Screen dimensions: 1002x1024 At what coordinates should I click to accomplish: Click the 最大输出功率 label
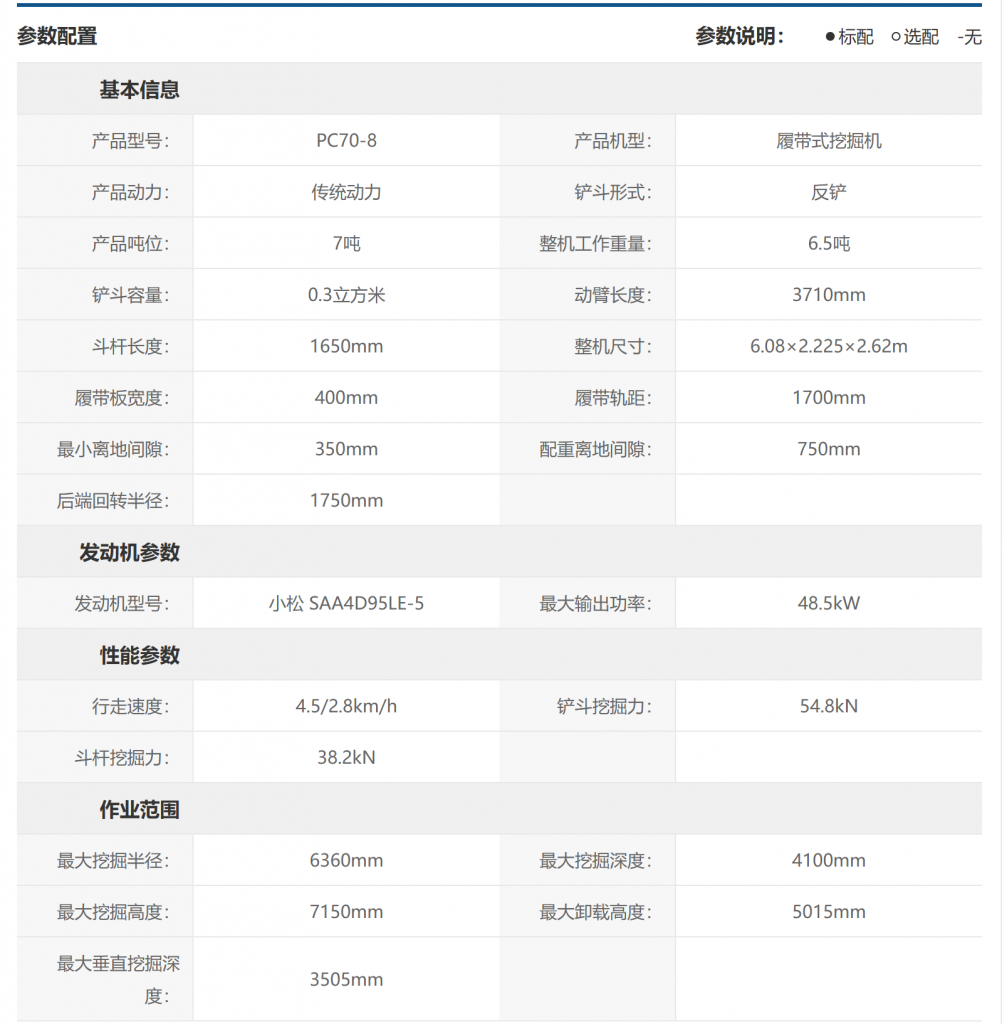coord(595,603)
